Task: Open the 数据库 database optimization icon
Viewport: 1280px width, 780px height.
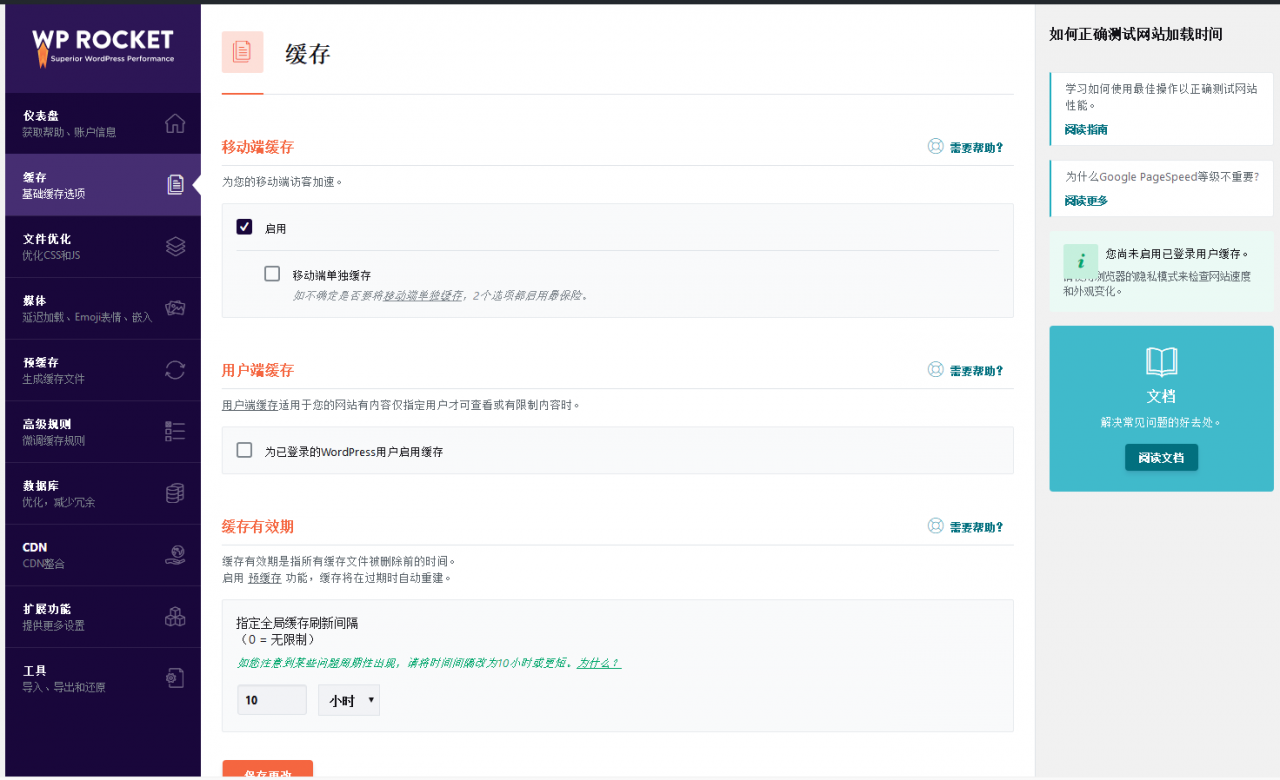Action: point(175,492)
